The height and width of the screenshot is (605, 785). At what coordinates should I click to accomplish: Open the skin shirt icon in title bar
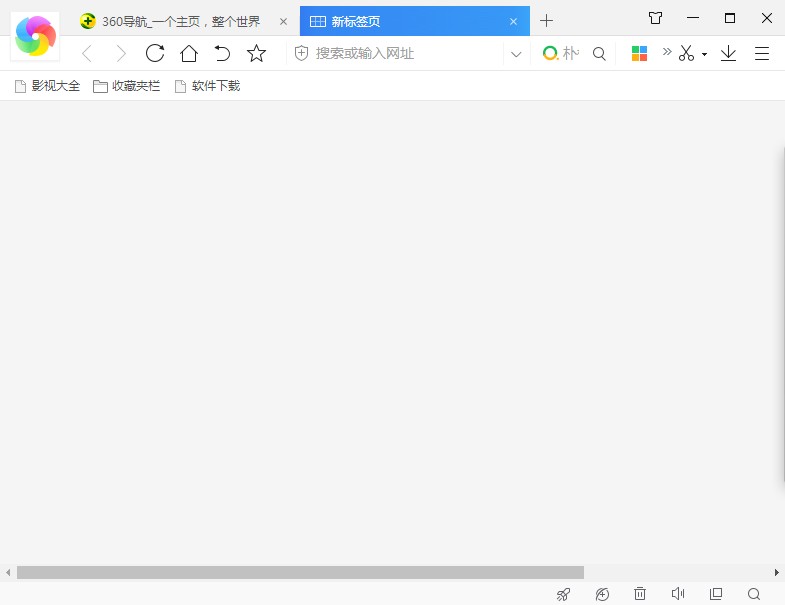[655, 19]
